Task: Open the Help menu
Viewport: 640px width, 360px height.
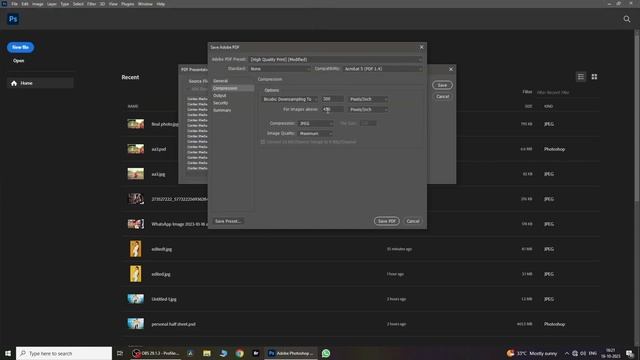Action: tap(161, 4)
